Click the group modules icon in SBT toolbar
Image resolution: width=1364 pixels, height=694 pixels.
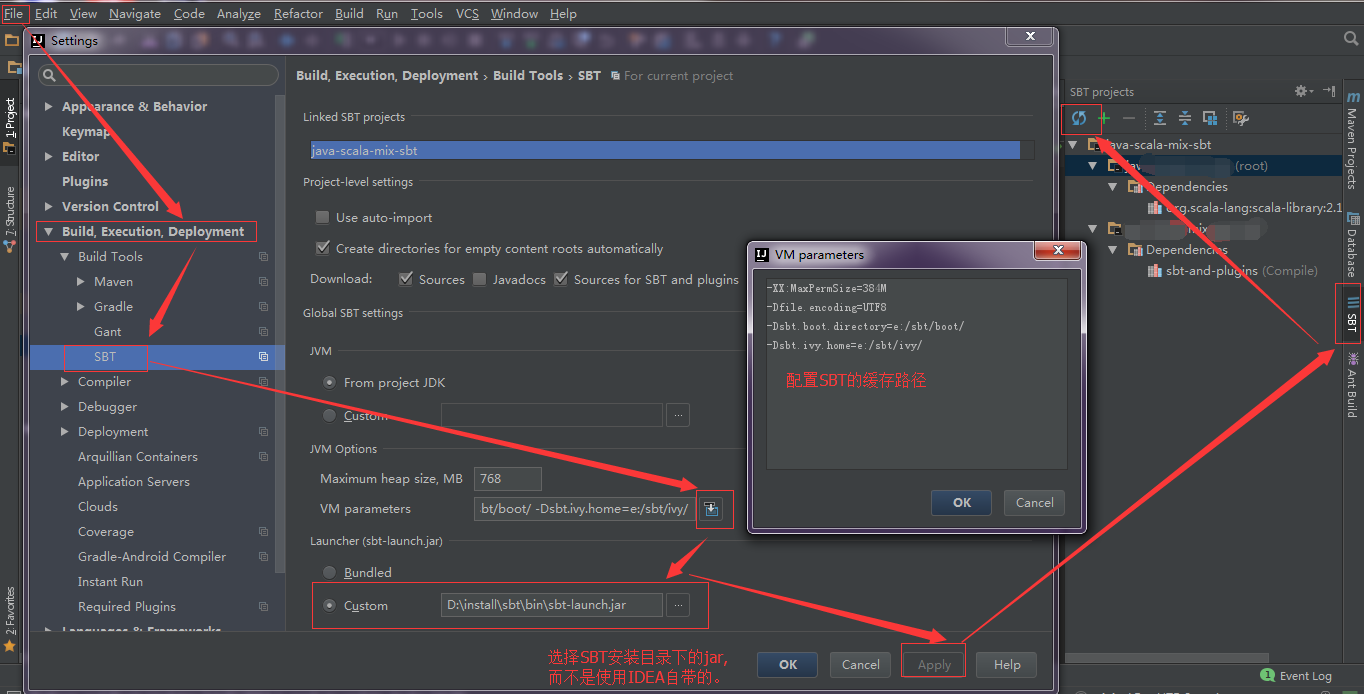(x=1210, y=118)
